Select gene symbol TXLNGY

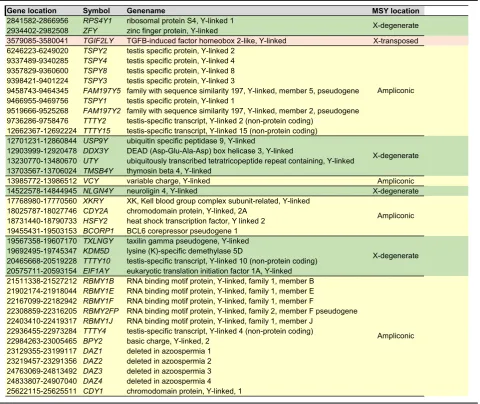click(x=98, y=241)
